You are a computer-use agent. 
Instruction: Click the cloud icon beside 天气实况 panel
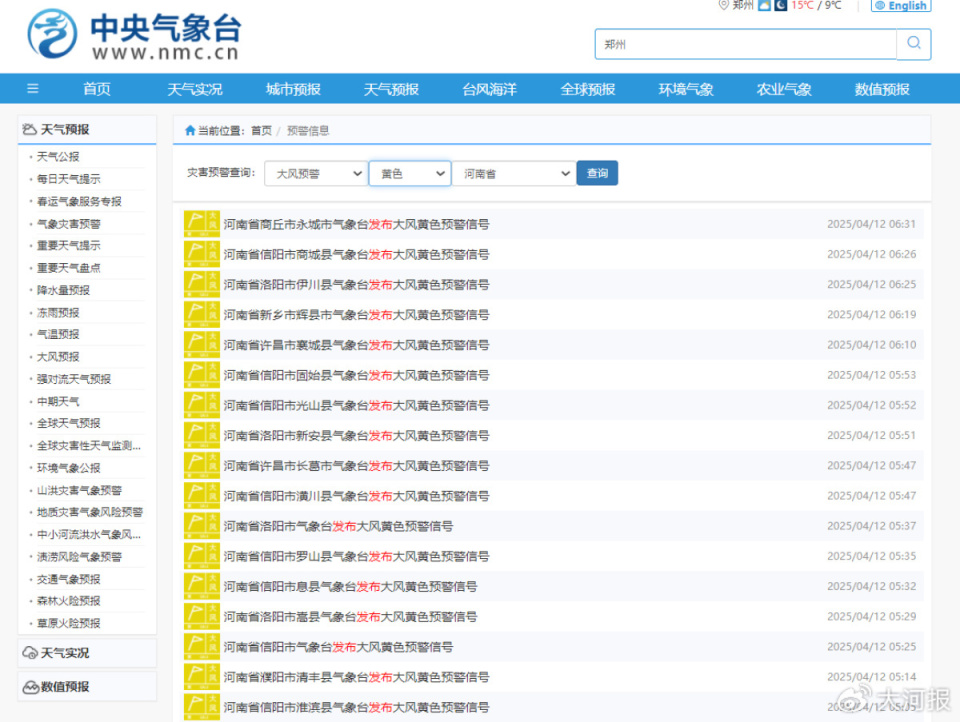coord(30,653)
